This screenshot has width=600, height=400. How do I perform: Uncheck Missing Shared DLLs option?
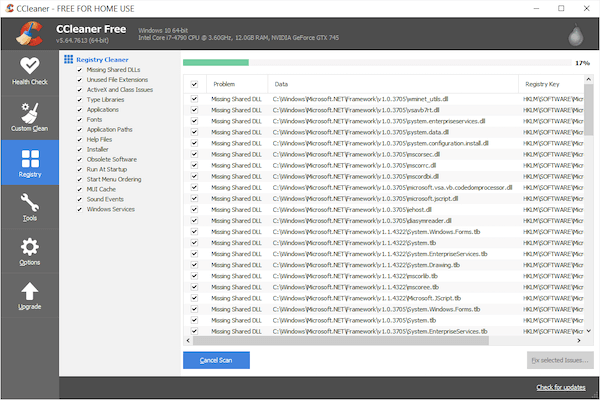(80, 70)
